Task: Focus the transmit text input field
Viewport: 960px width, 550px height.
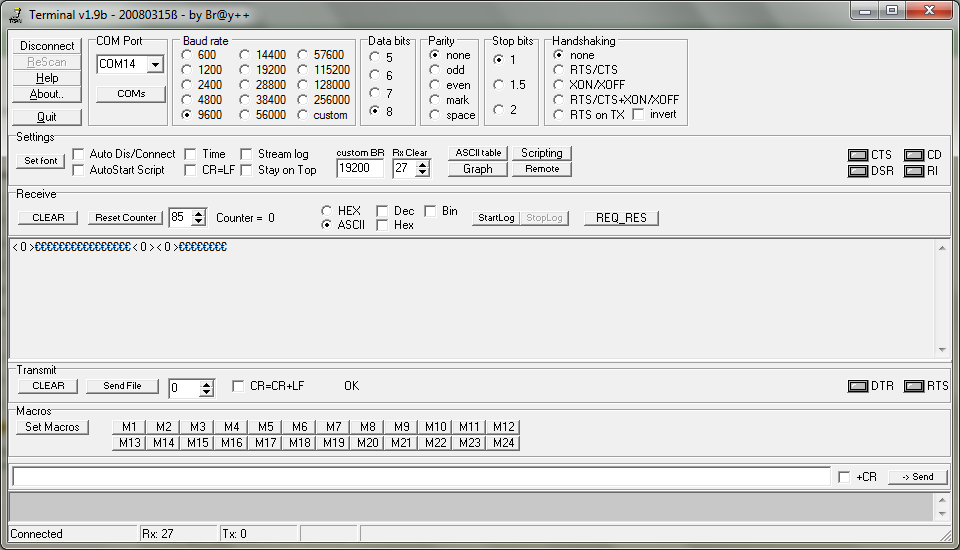Action: [421, 477]
